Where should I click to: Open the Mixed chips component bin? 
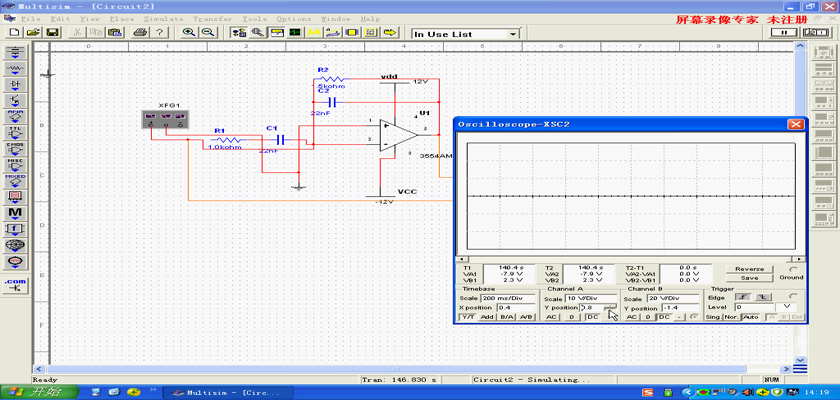(x=16, y=181)
